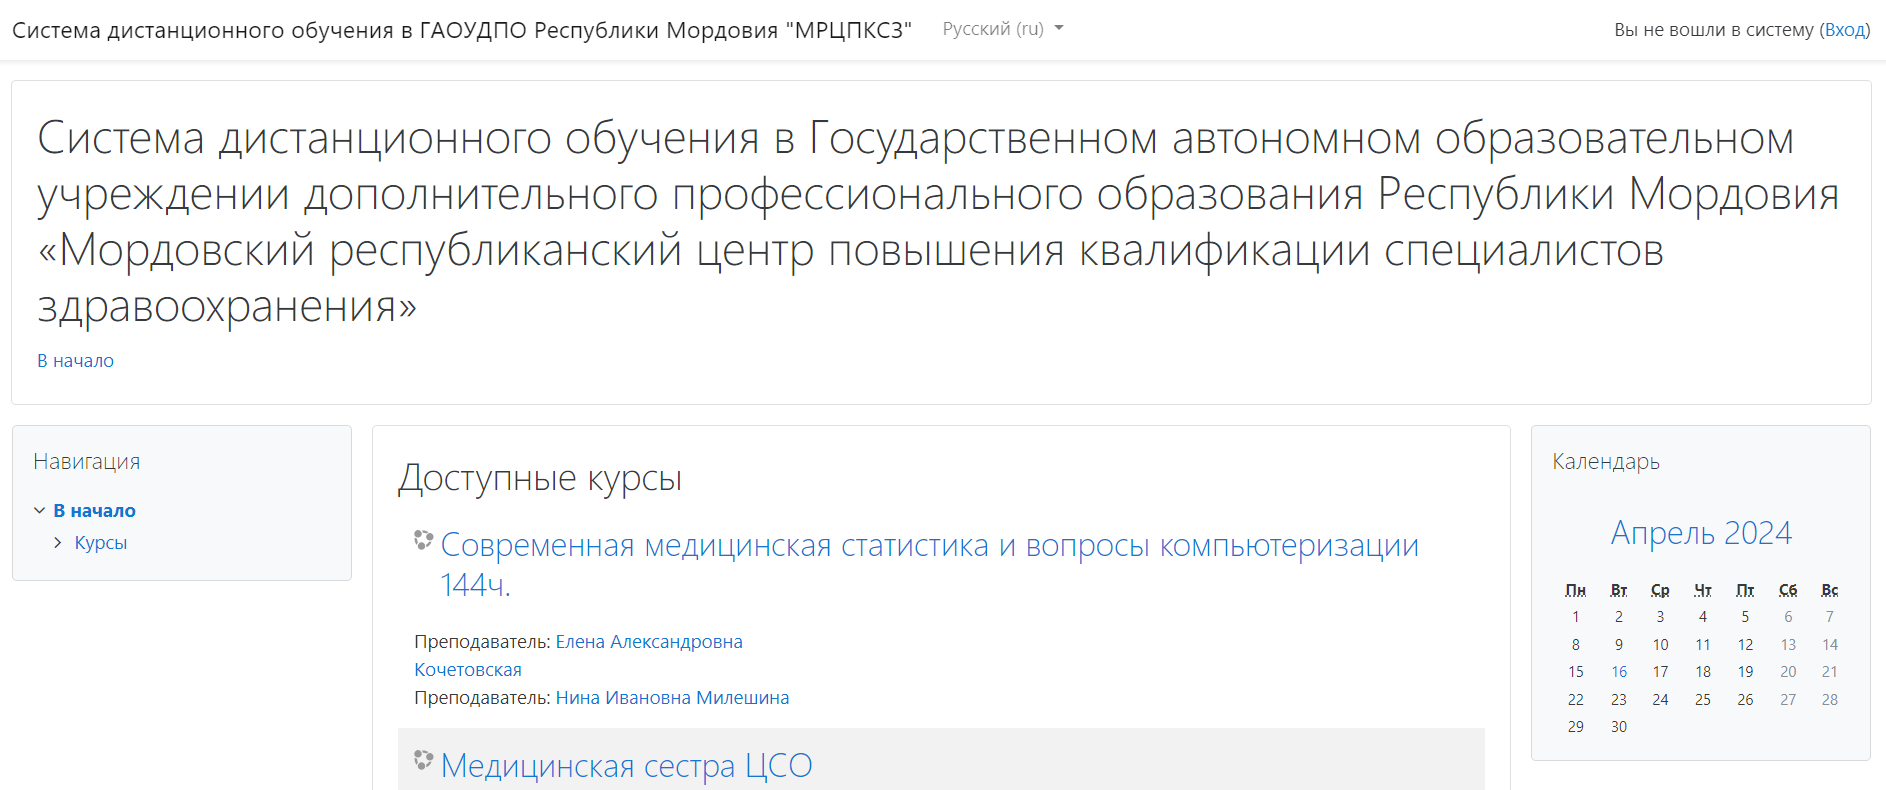Select В начало in the Навигация tree
This screenshot has height=790, width=1886.
(94, 511)
